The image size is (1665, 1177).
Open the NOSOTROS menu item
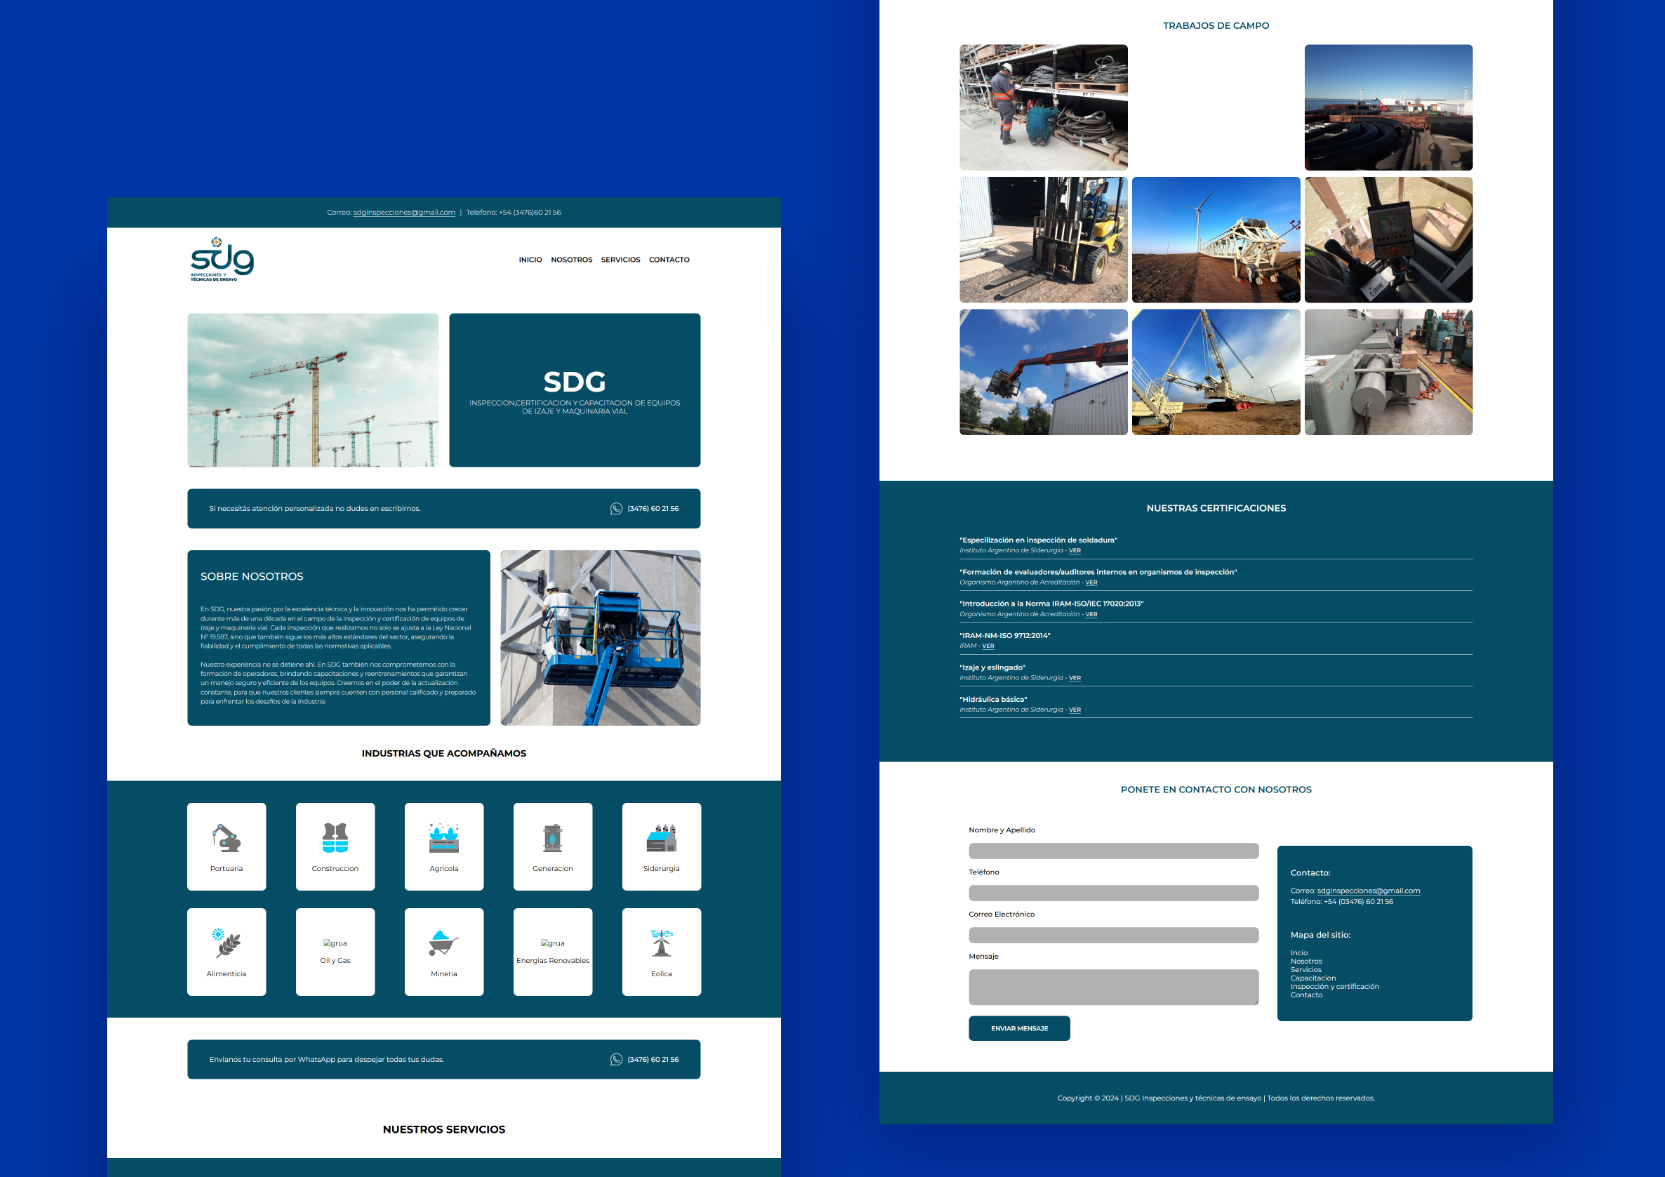571,260
